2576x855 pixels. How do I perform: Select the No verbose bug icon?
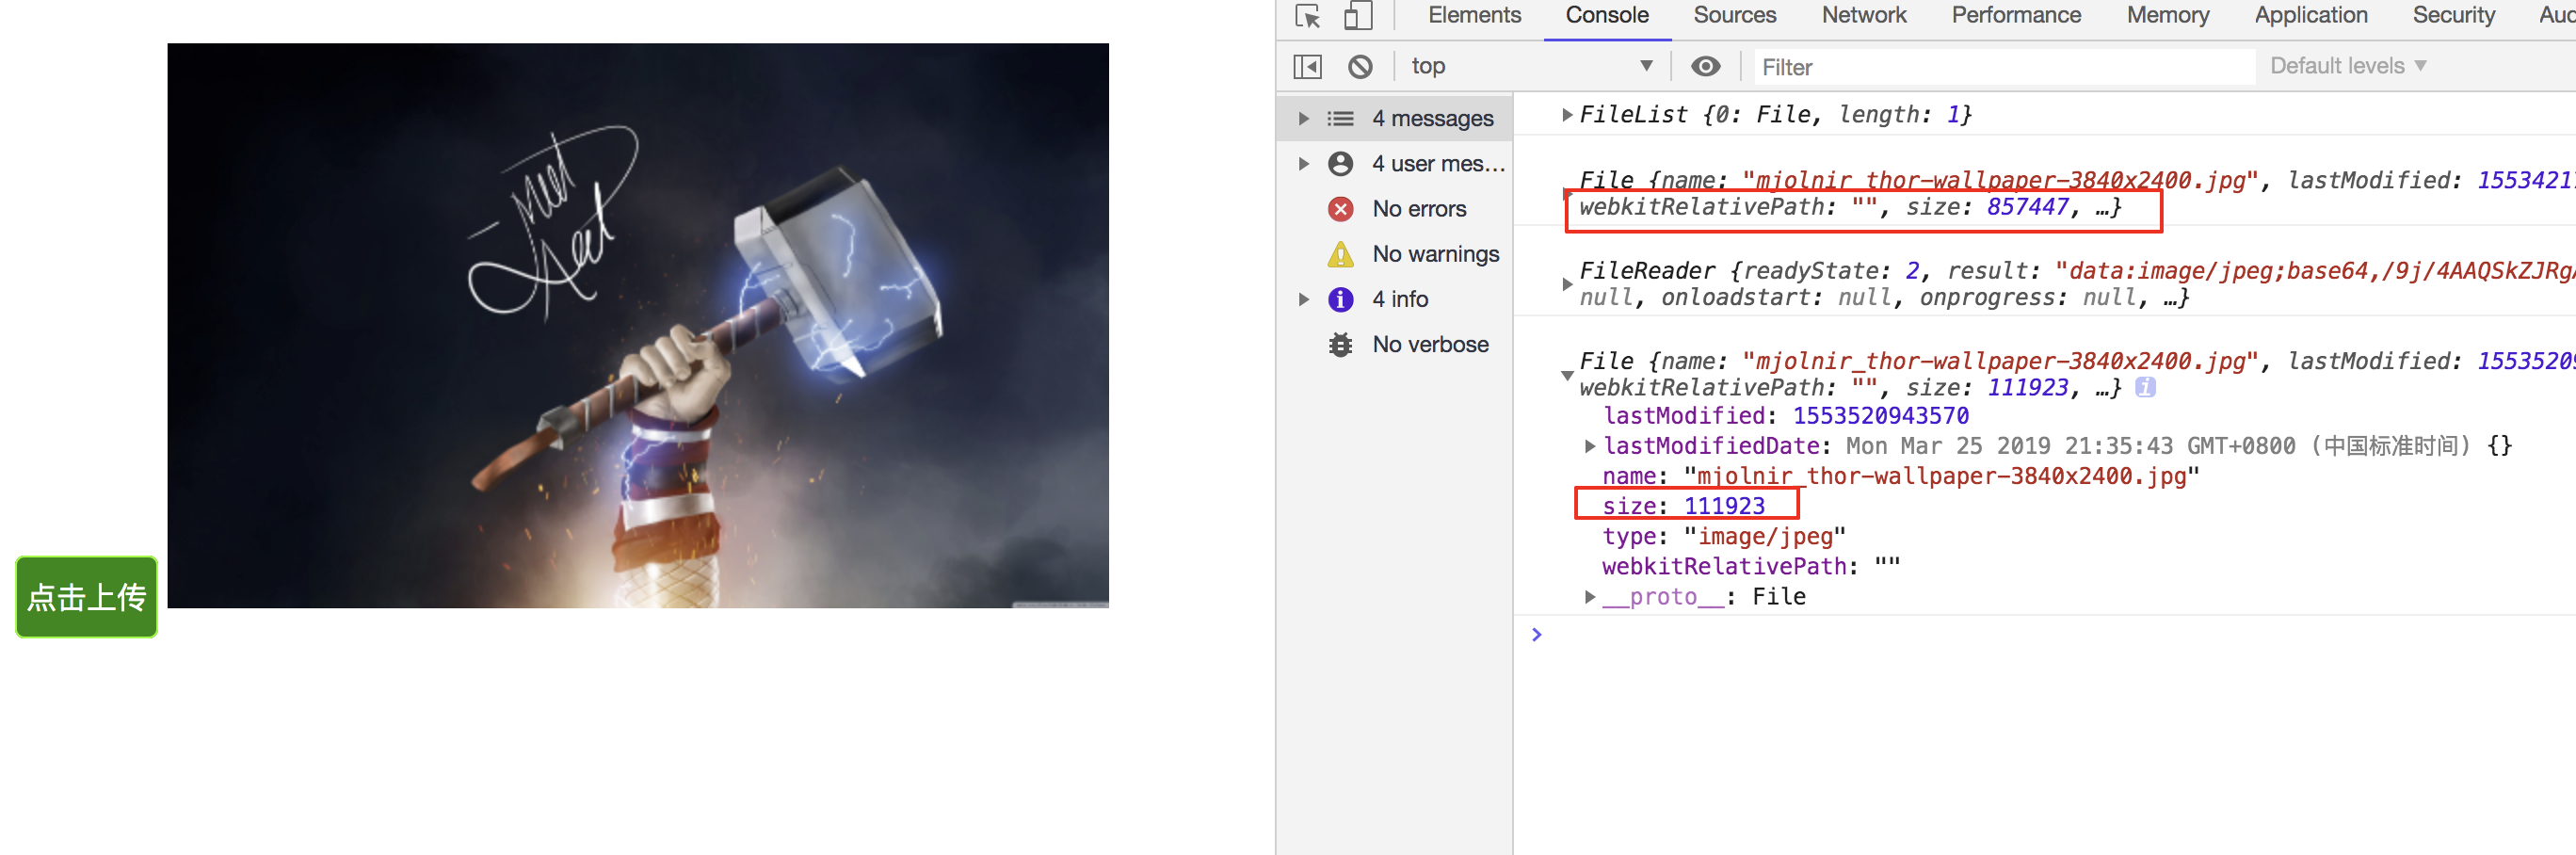pos(1340,344)
